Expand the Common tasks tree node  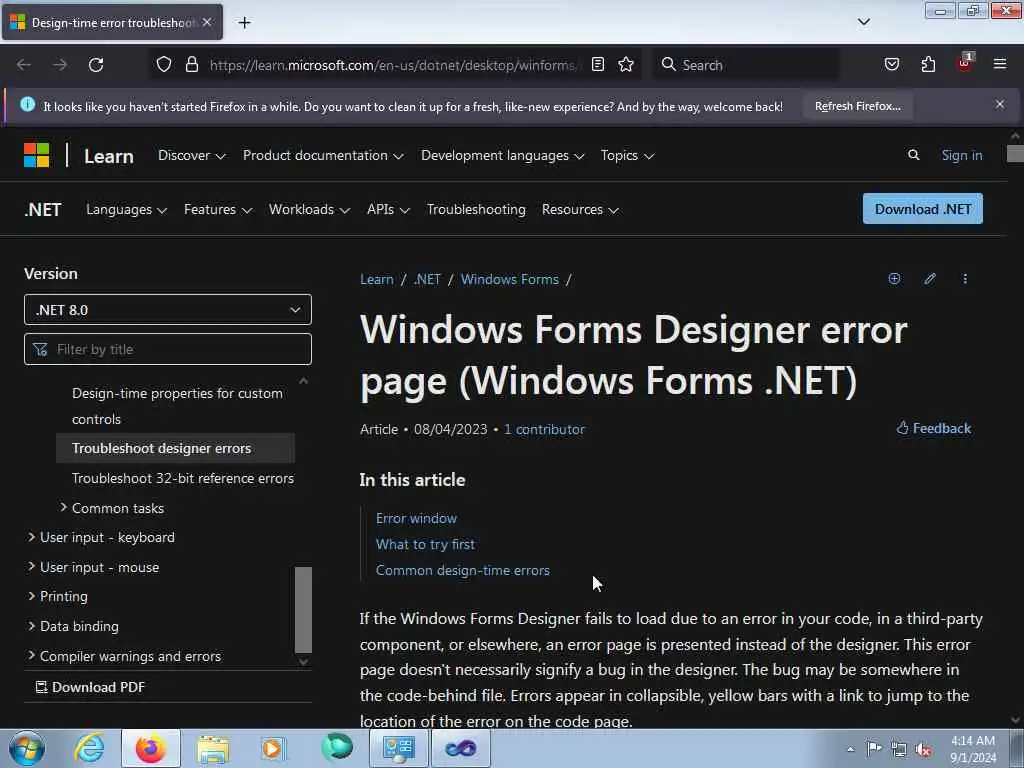point(63,507)
